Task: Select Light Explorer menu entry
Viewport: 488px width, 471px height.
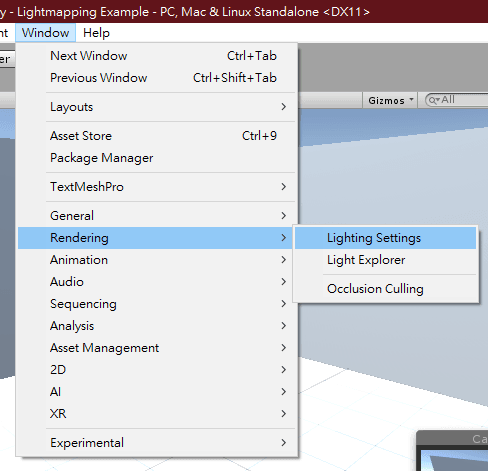Action: [x=385, y=260]
